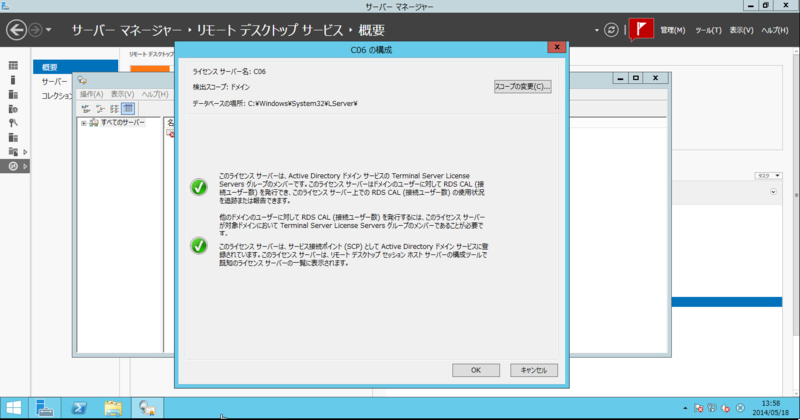Select the IIS icon in the sidebar
Screen dimensions: 800x420
click(13, 137)
